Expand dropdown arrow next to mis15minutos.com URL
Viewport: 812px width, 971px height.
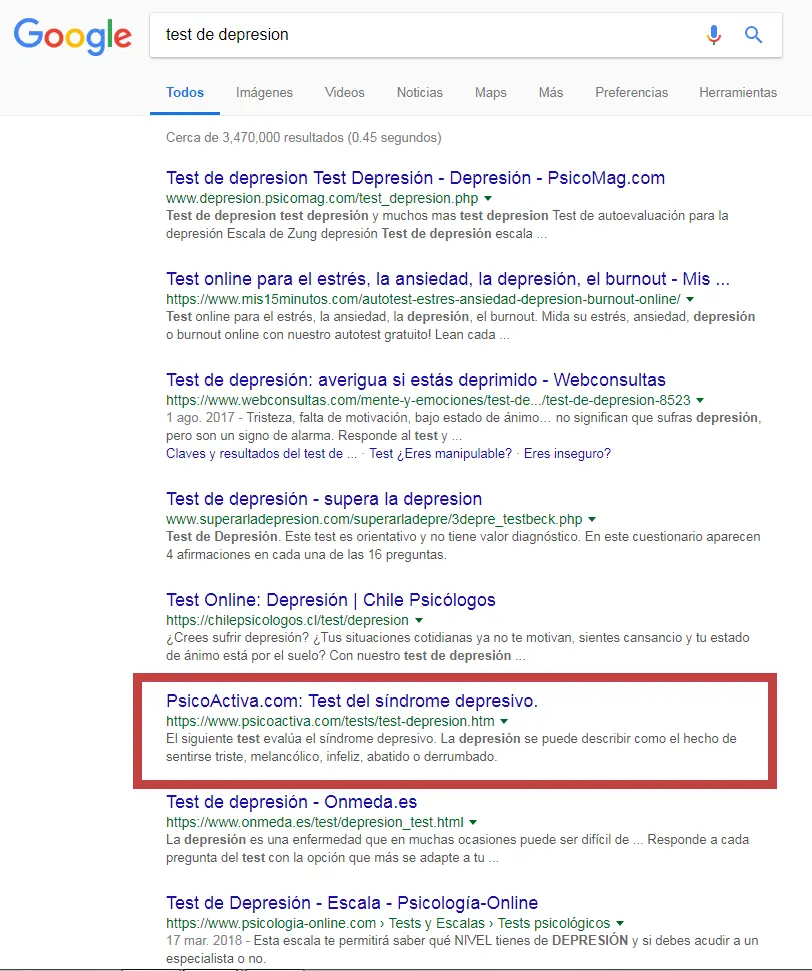point(690,299)
